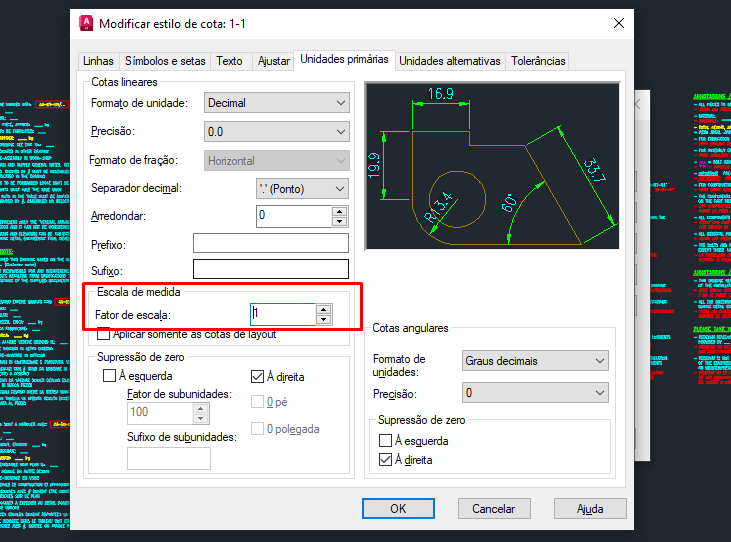This screenshot has height=542, width=731.
Task: Toggle À direita in angular zero suppression
Action: [x=386, y=460]
